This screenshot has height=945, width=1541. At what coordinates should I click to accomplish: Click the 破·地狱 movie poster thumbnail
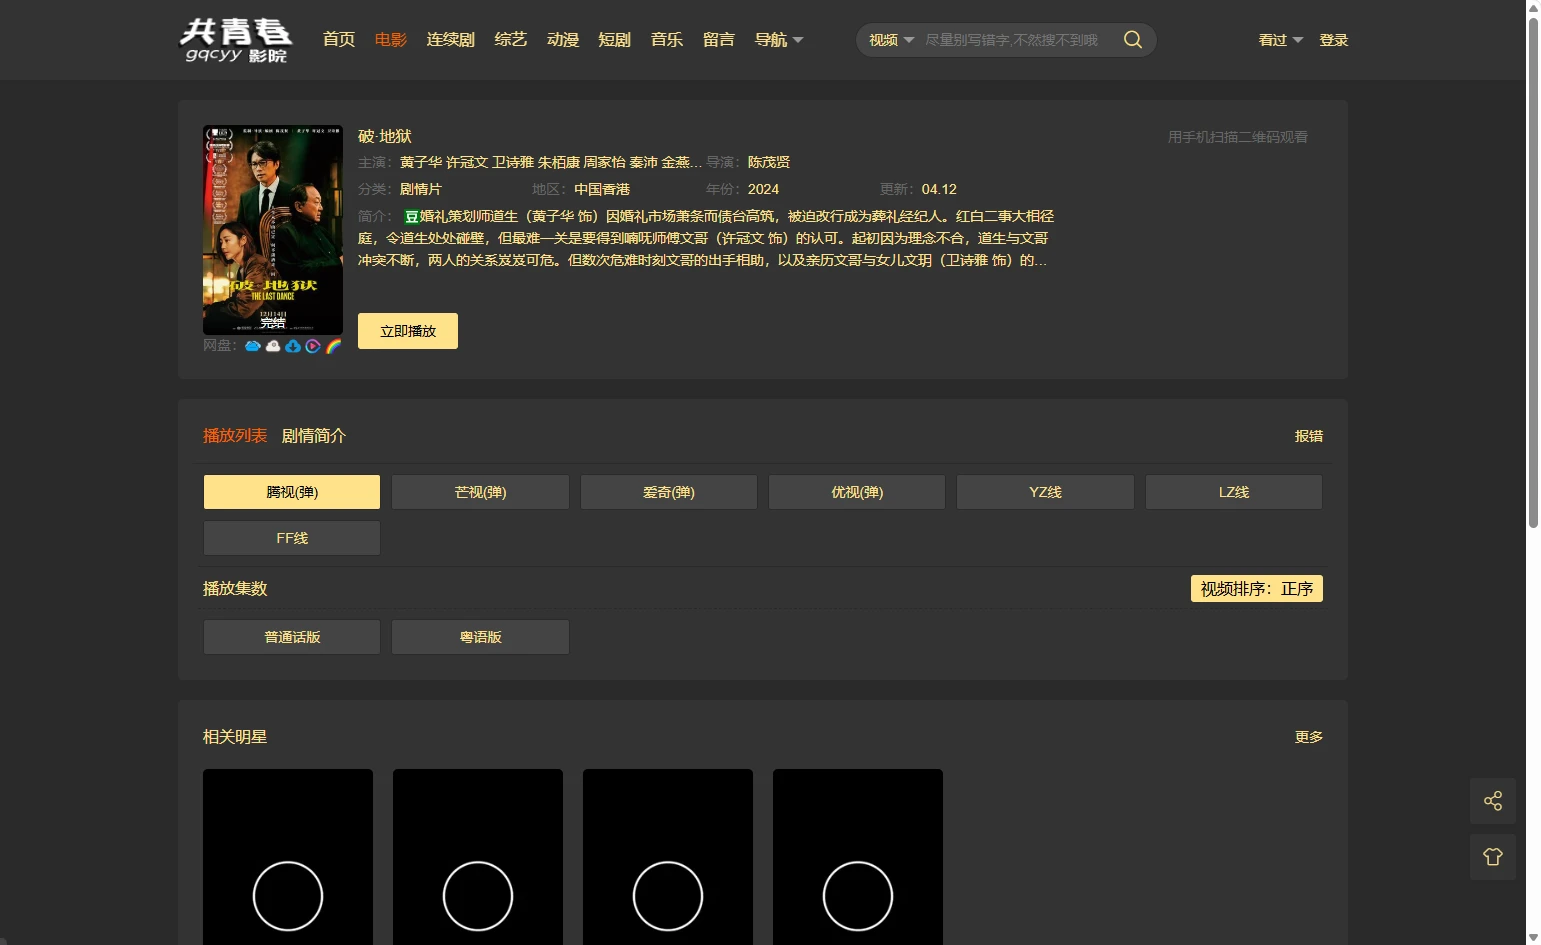tap(273, 230)
